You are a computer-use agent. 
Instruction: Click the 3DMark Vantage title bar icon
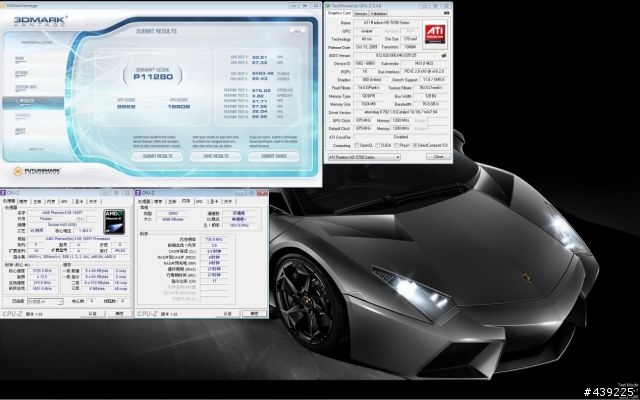point(3,5)
